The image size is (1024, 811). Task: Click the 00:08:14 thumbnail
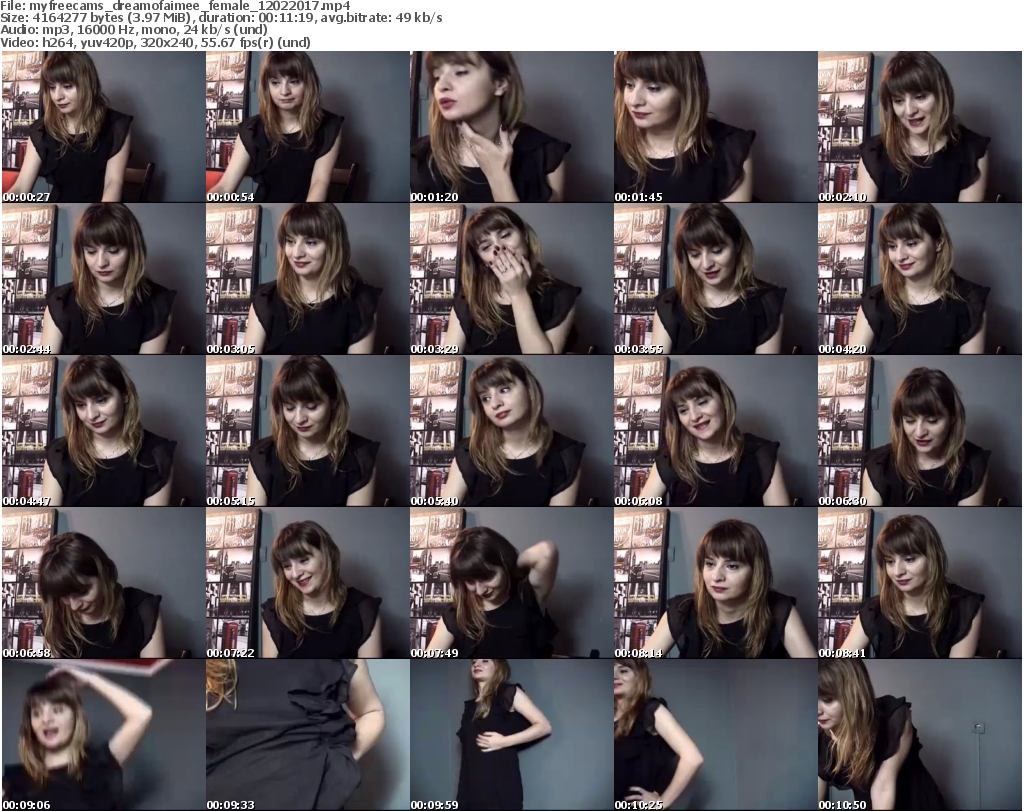(x=715, y=583)
